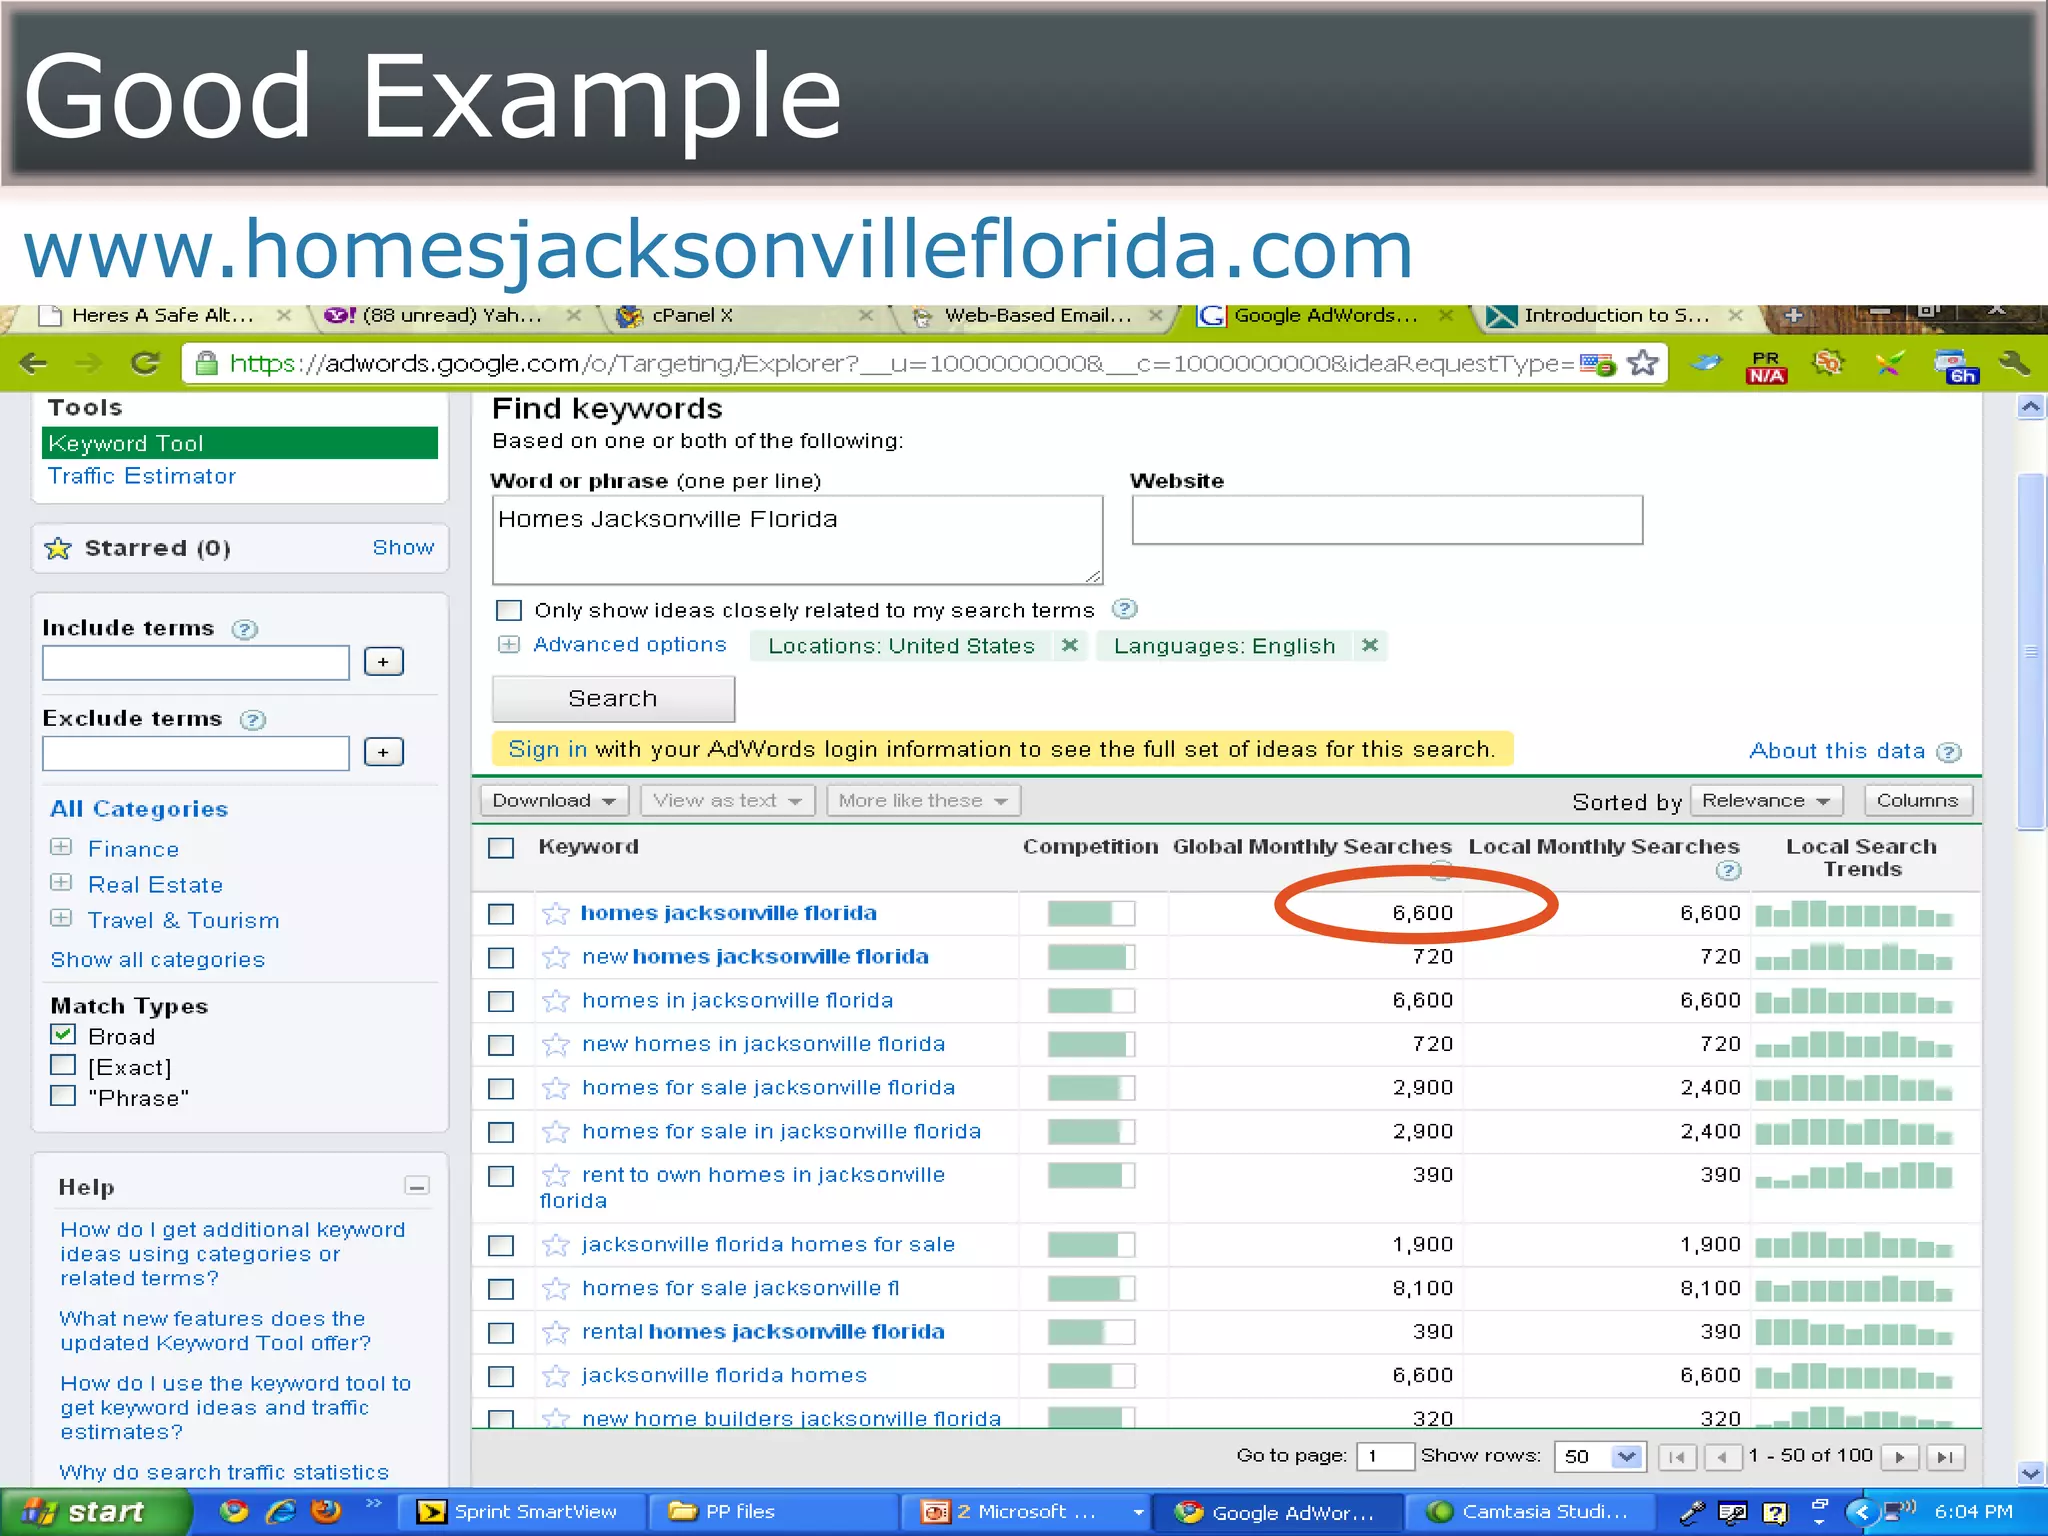Open the Show rows 50 dropdown
Screen dimensions: 2048x1536
click(x=1598, y=1457)
